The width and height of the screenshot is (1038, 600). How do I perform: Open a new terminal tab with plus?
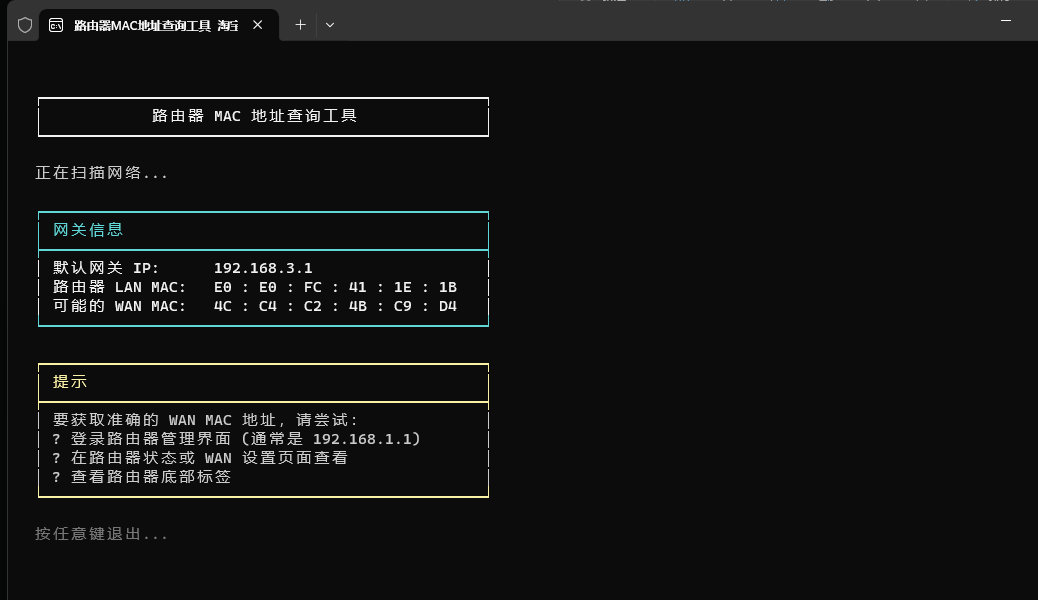point(300,25)
